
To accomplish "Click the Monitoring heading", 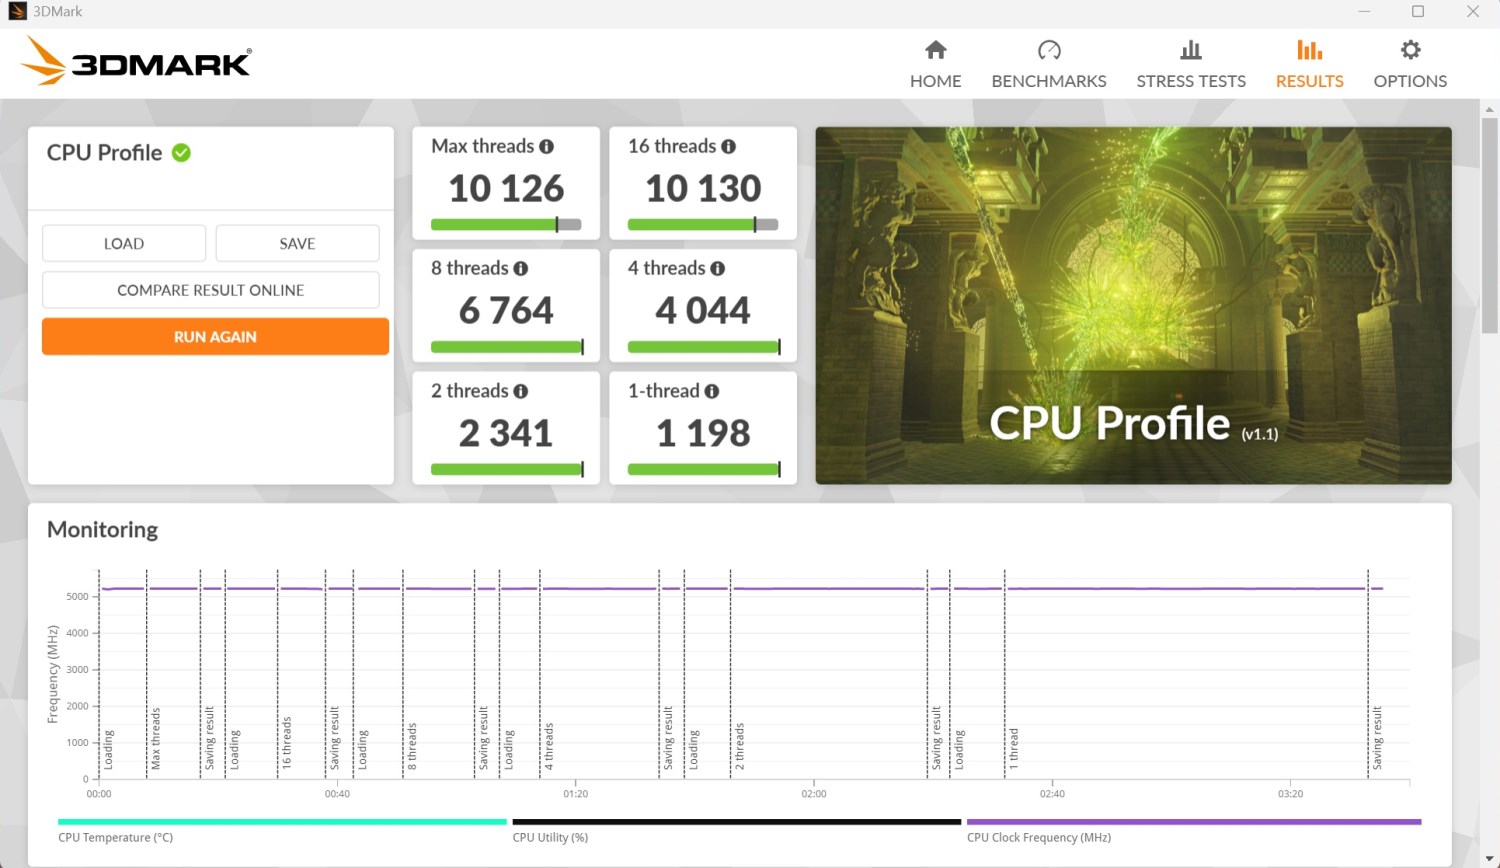I will [x=102, y=530].
